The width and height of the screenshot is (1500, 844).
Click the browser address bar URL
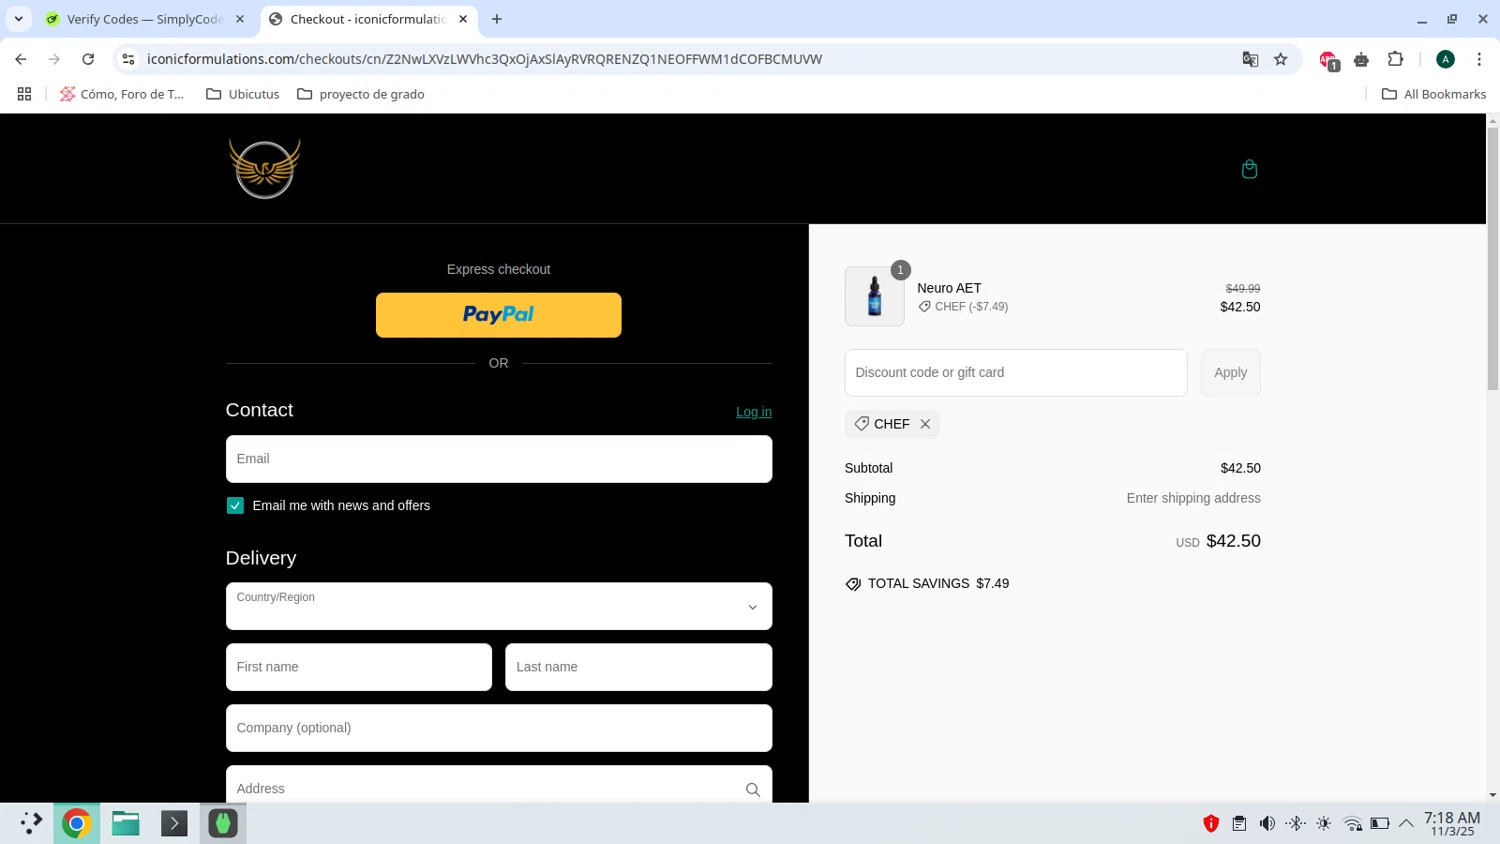pyautogui.click(x=484, y=59)
